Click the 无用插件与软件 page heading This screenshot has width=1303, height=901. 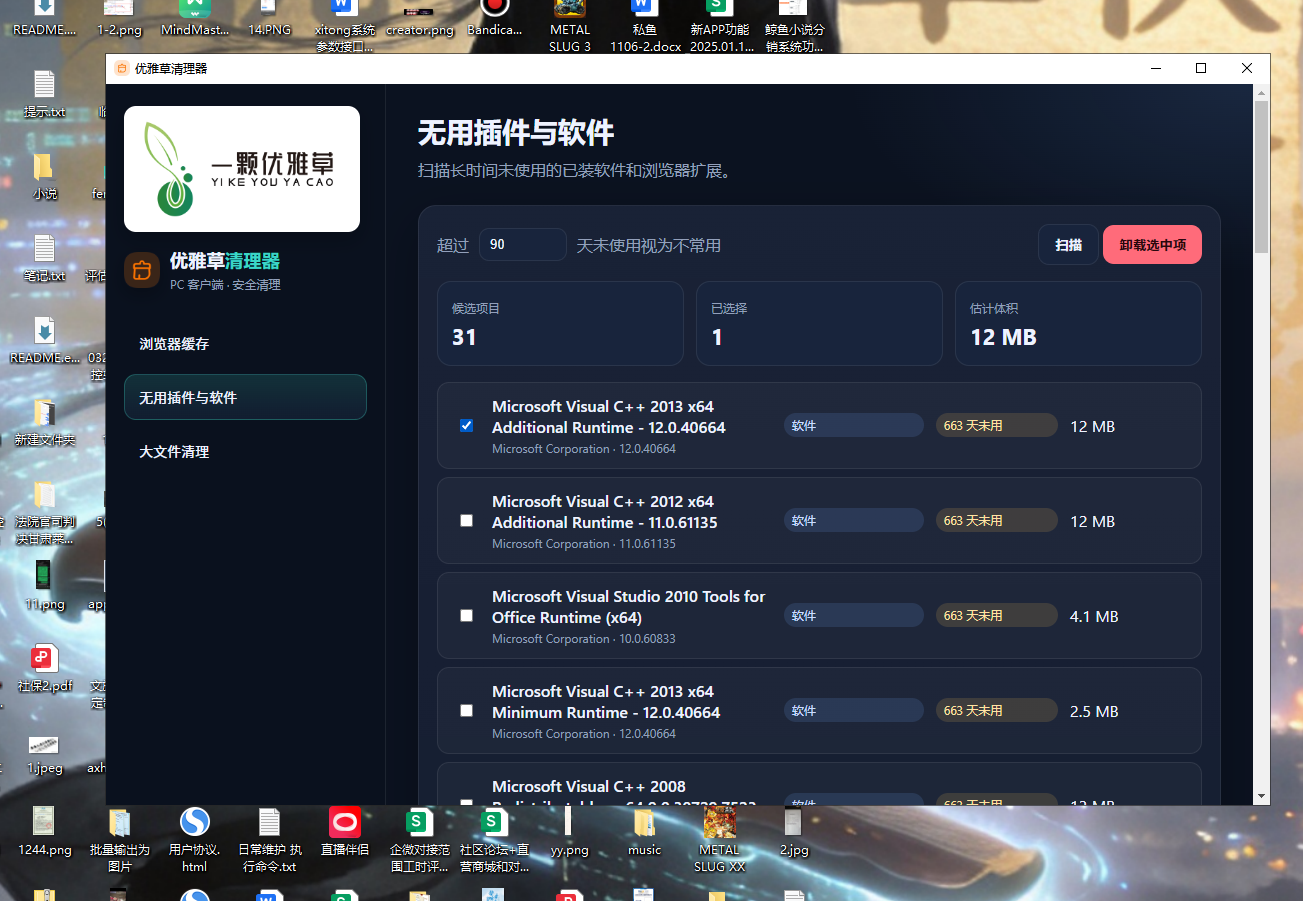pos(516,133)
